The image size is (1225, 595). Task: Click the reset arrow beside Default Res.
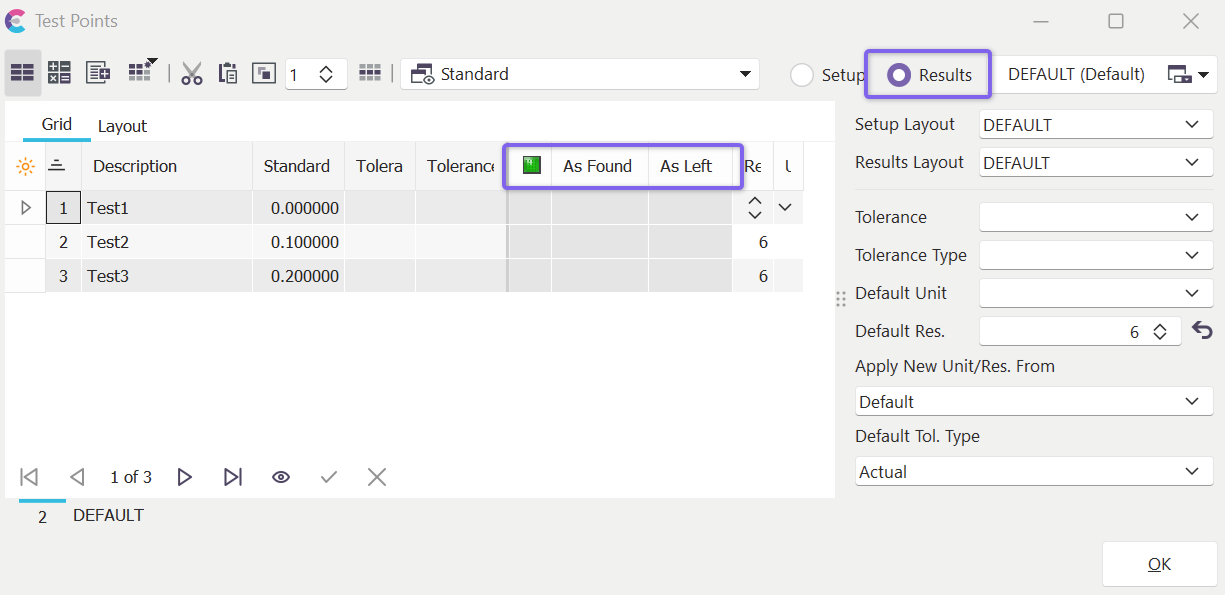click(x=1202, y=331)
